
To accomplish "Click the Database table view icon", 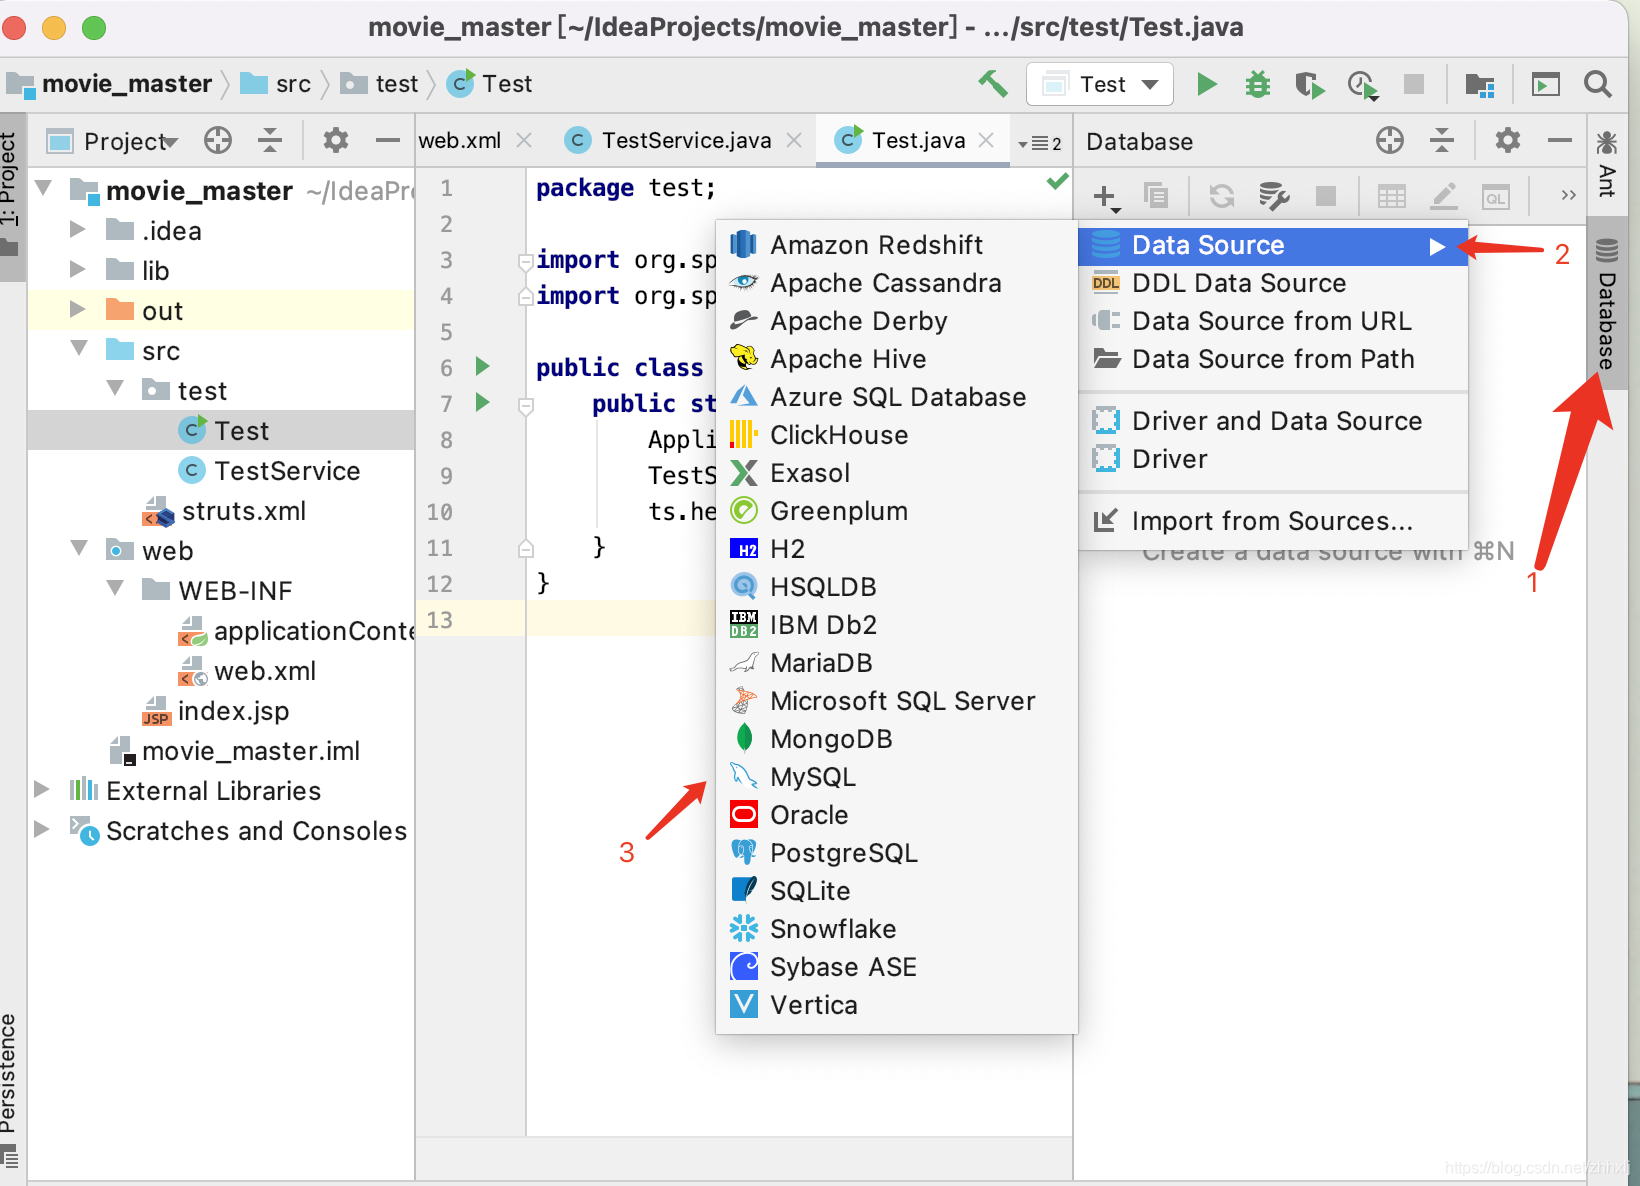I will coord(1391,196).
